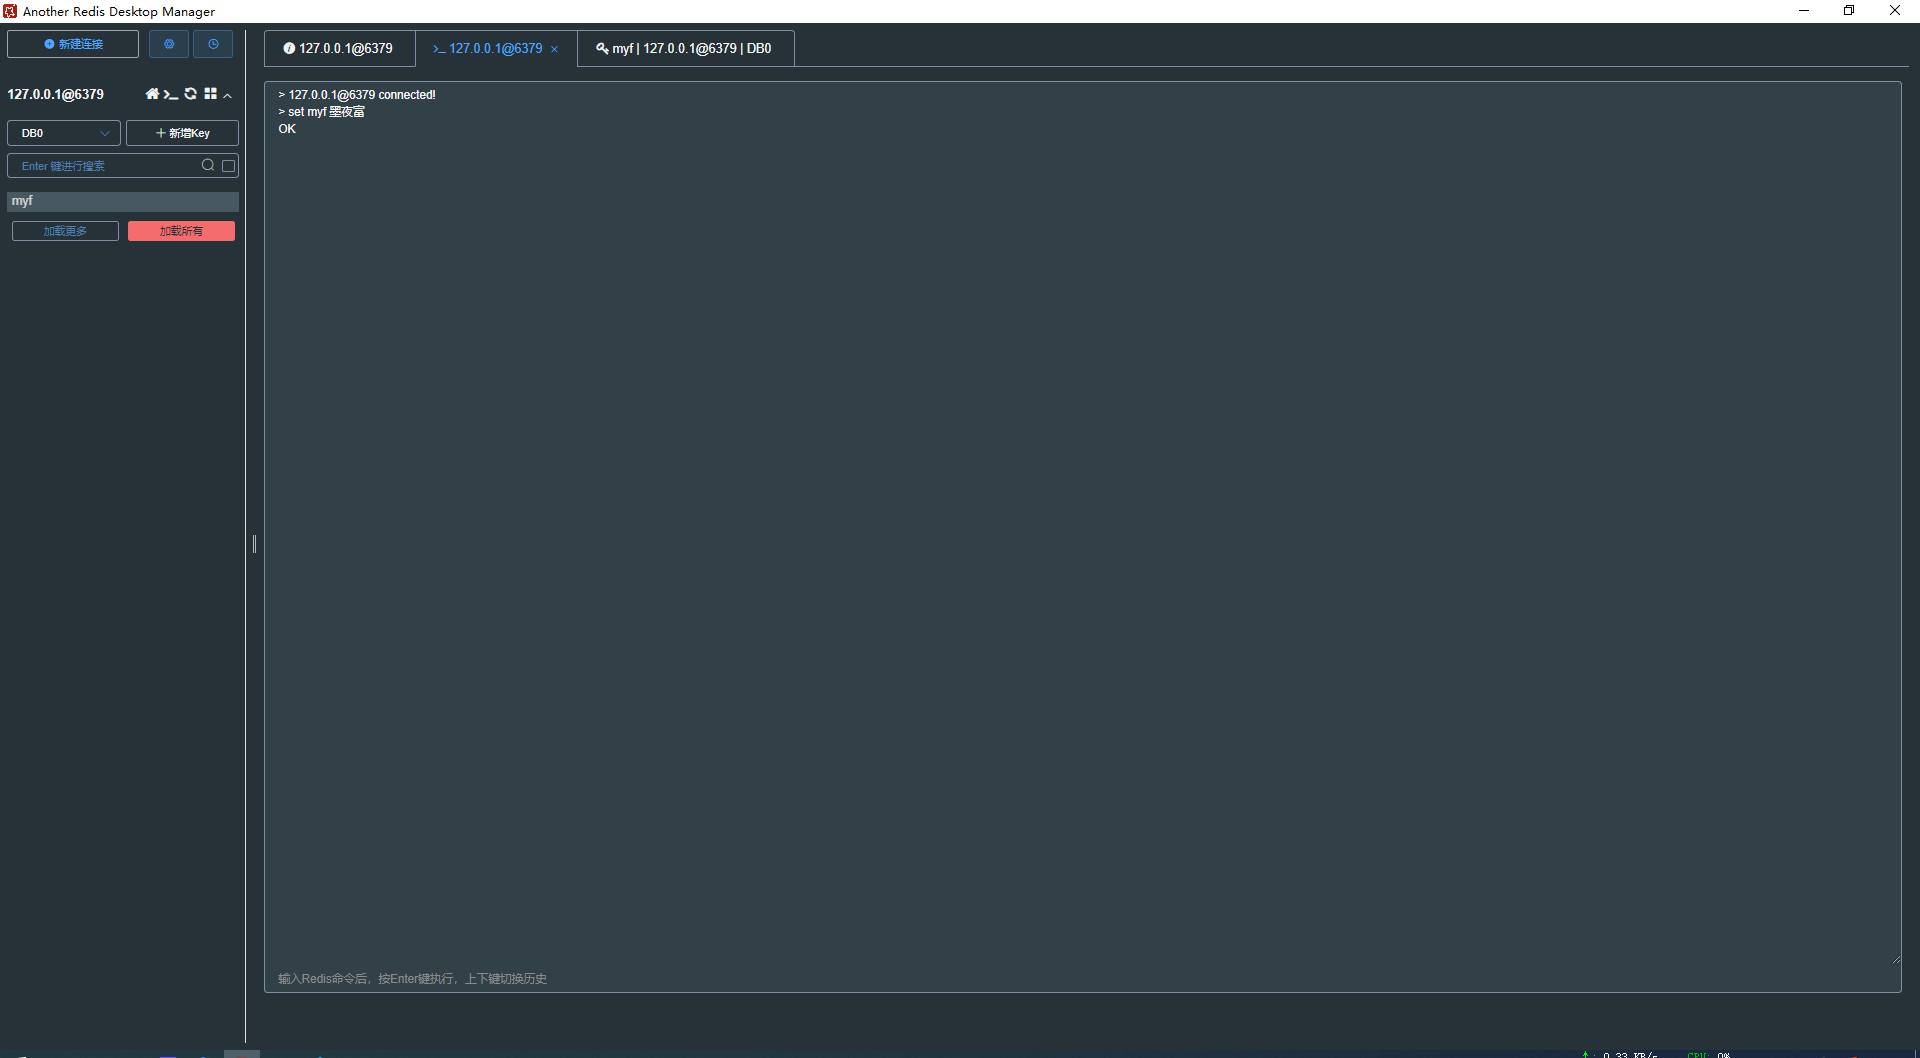Click the 新增Key button
Viewport: 1920px width, 1058px height.
(182, 133)
